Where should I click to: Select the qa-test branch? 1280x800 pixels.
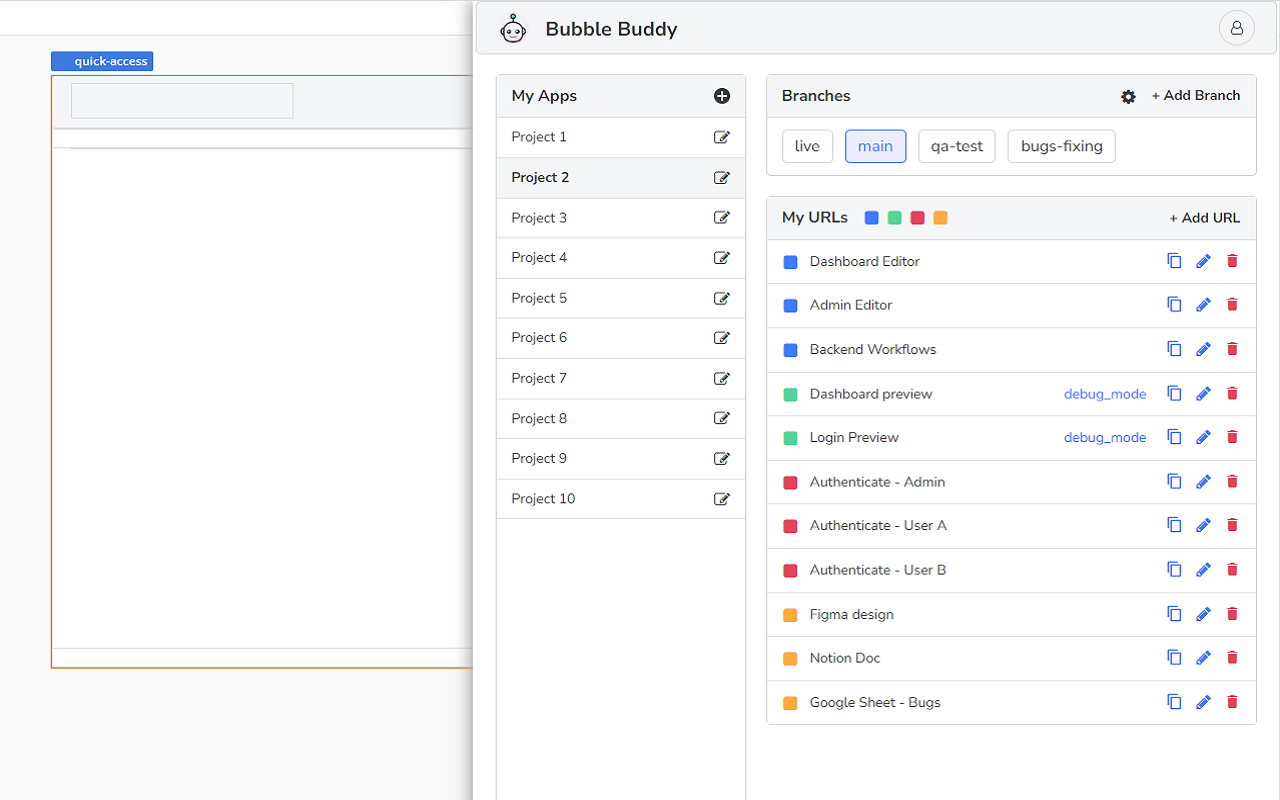(x=957, y=146)
